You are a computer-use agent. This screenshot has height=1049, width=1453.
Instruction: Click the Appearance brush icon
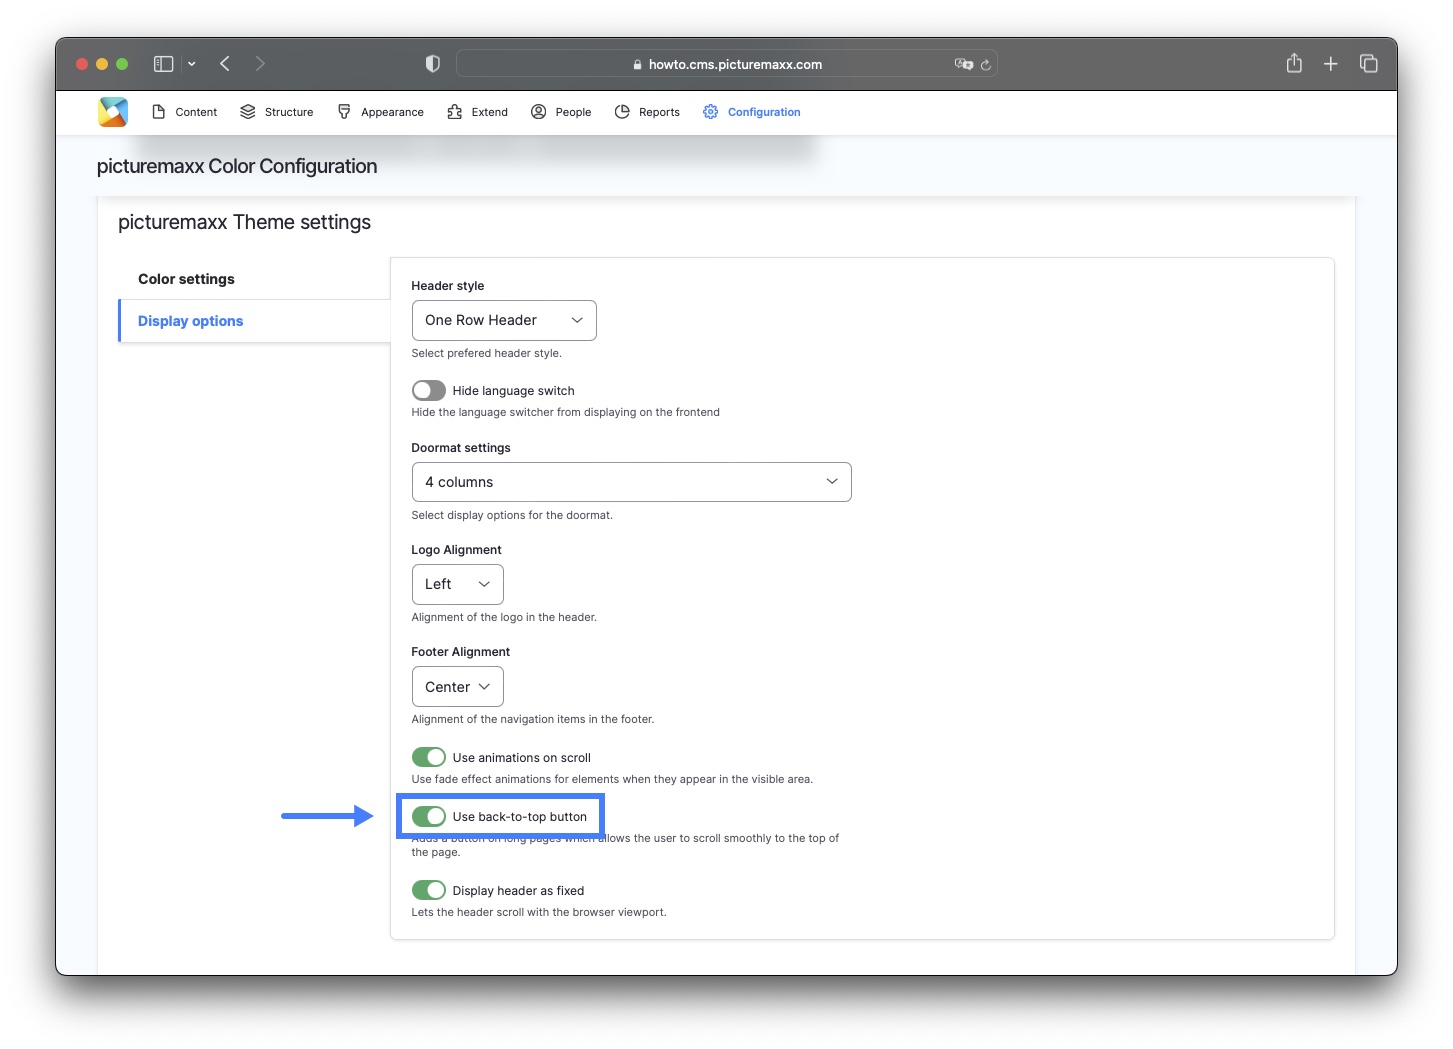[x=344, y=112]
